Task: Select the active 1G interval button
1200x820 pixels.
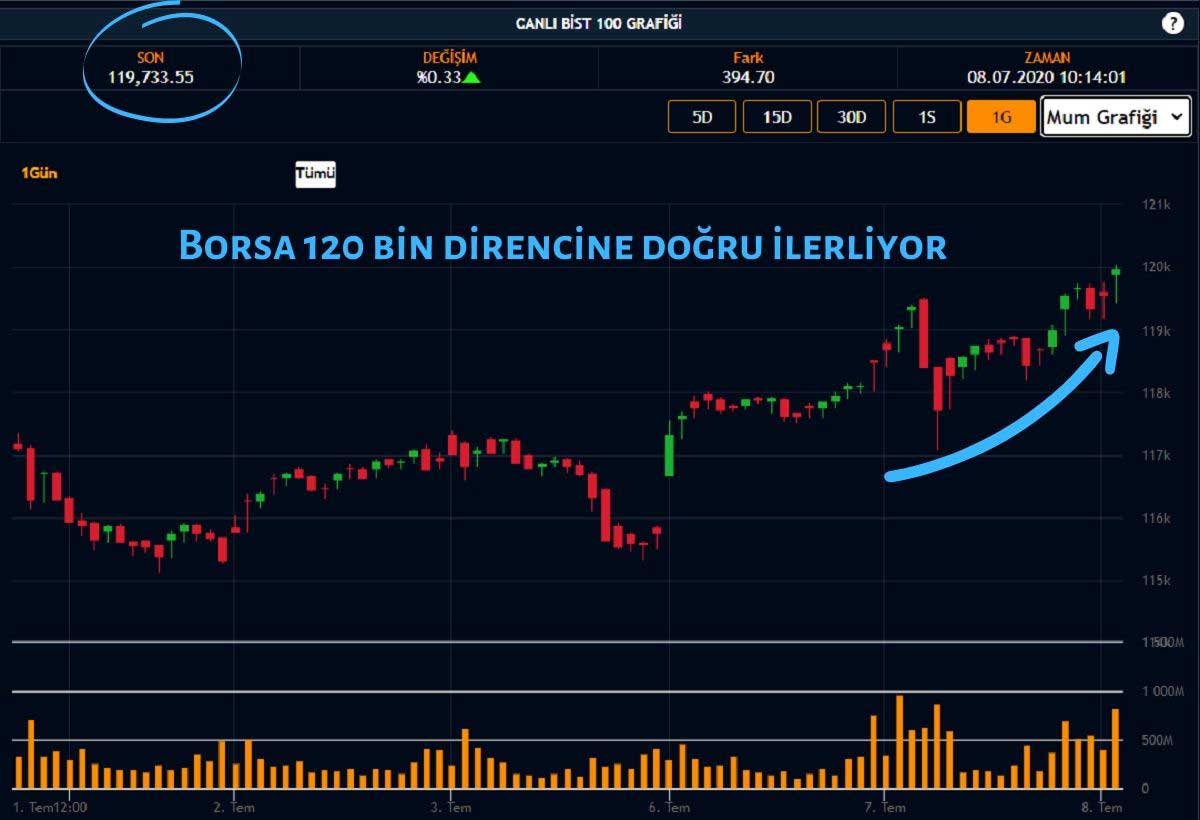Action: 1001,117
